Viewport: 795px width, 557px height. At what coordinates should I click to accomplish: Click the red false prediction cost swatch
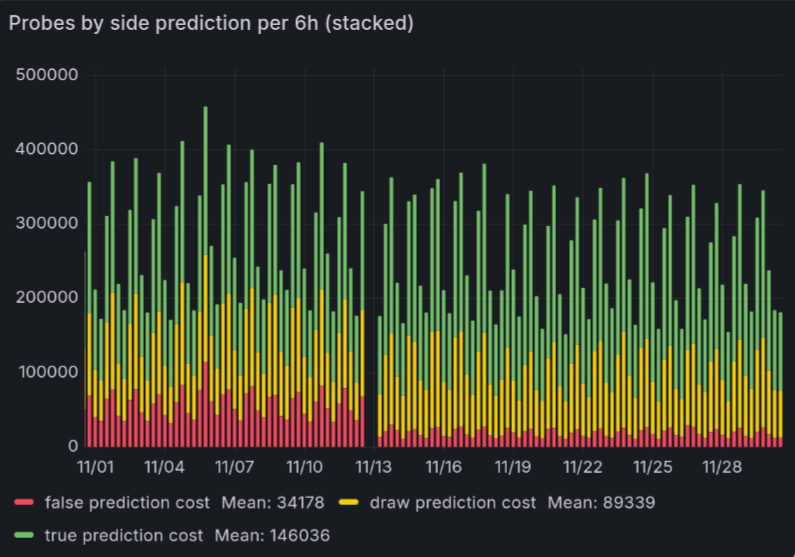[x=25, y=502]
